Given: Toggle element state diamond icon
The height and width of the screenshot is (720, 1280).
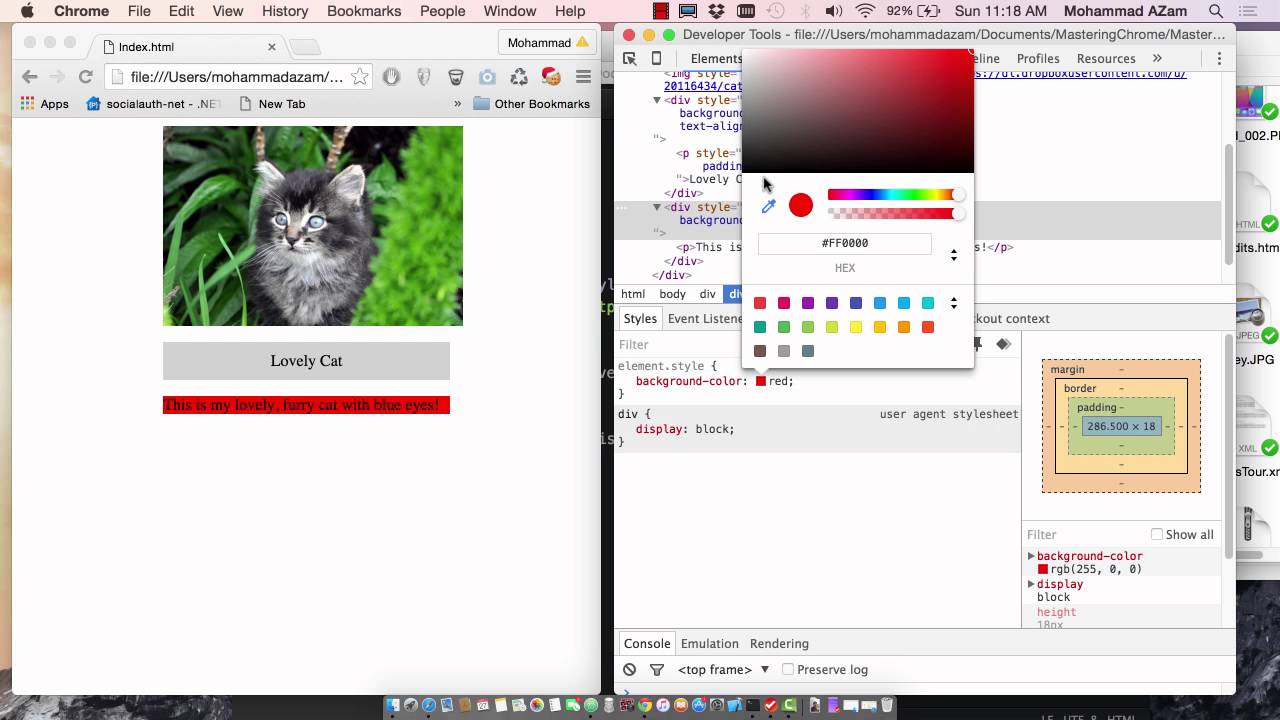Looking at the screenshot, I should (1003, 344).
